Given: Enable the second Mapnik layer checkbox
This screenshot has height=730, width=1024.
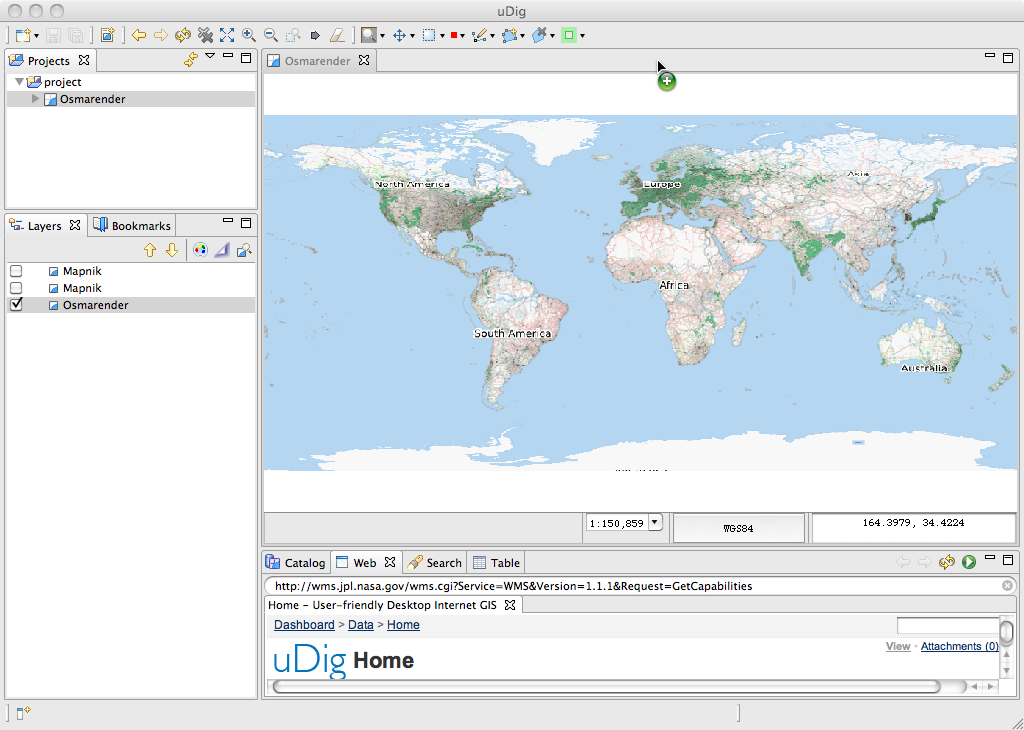Looking at the screenshot, I should [x=14, y=288].
